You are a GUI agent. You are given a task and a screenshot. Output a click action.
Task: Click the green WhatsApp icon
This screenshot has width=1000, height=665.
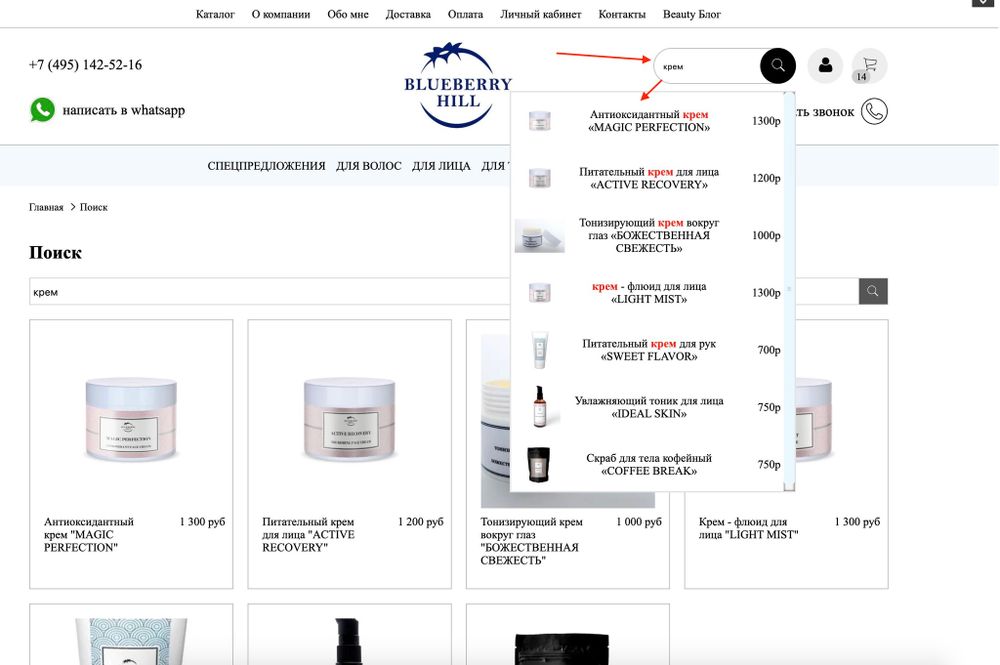[43, 110]
